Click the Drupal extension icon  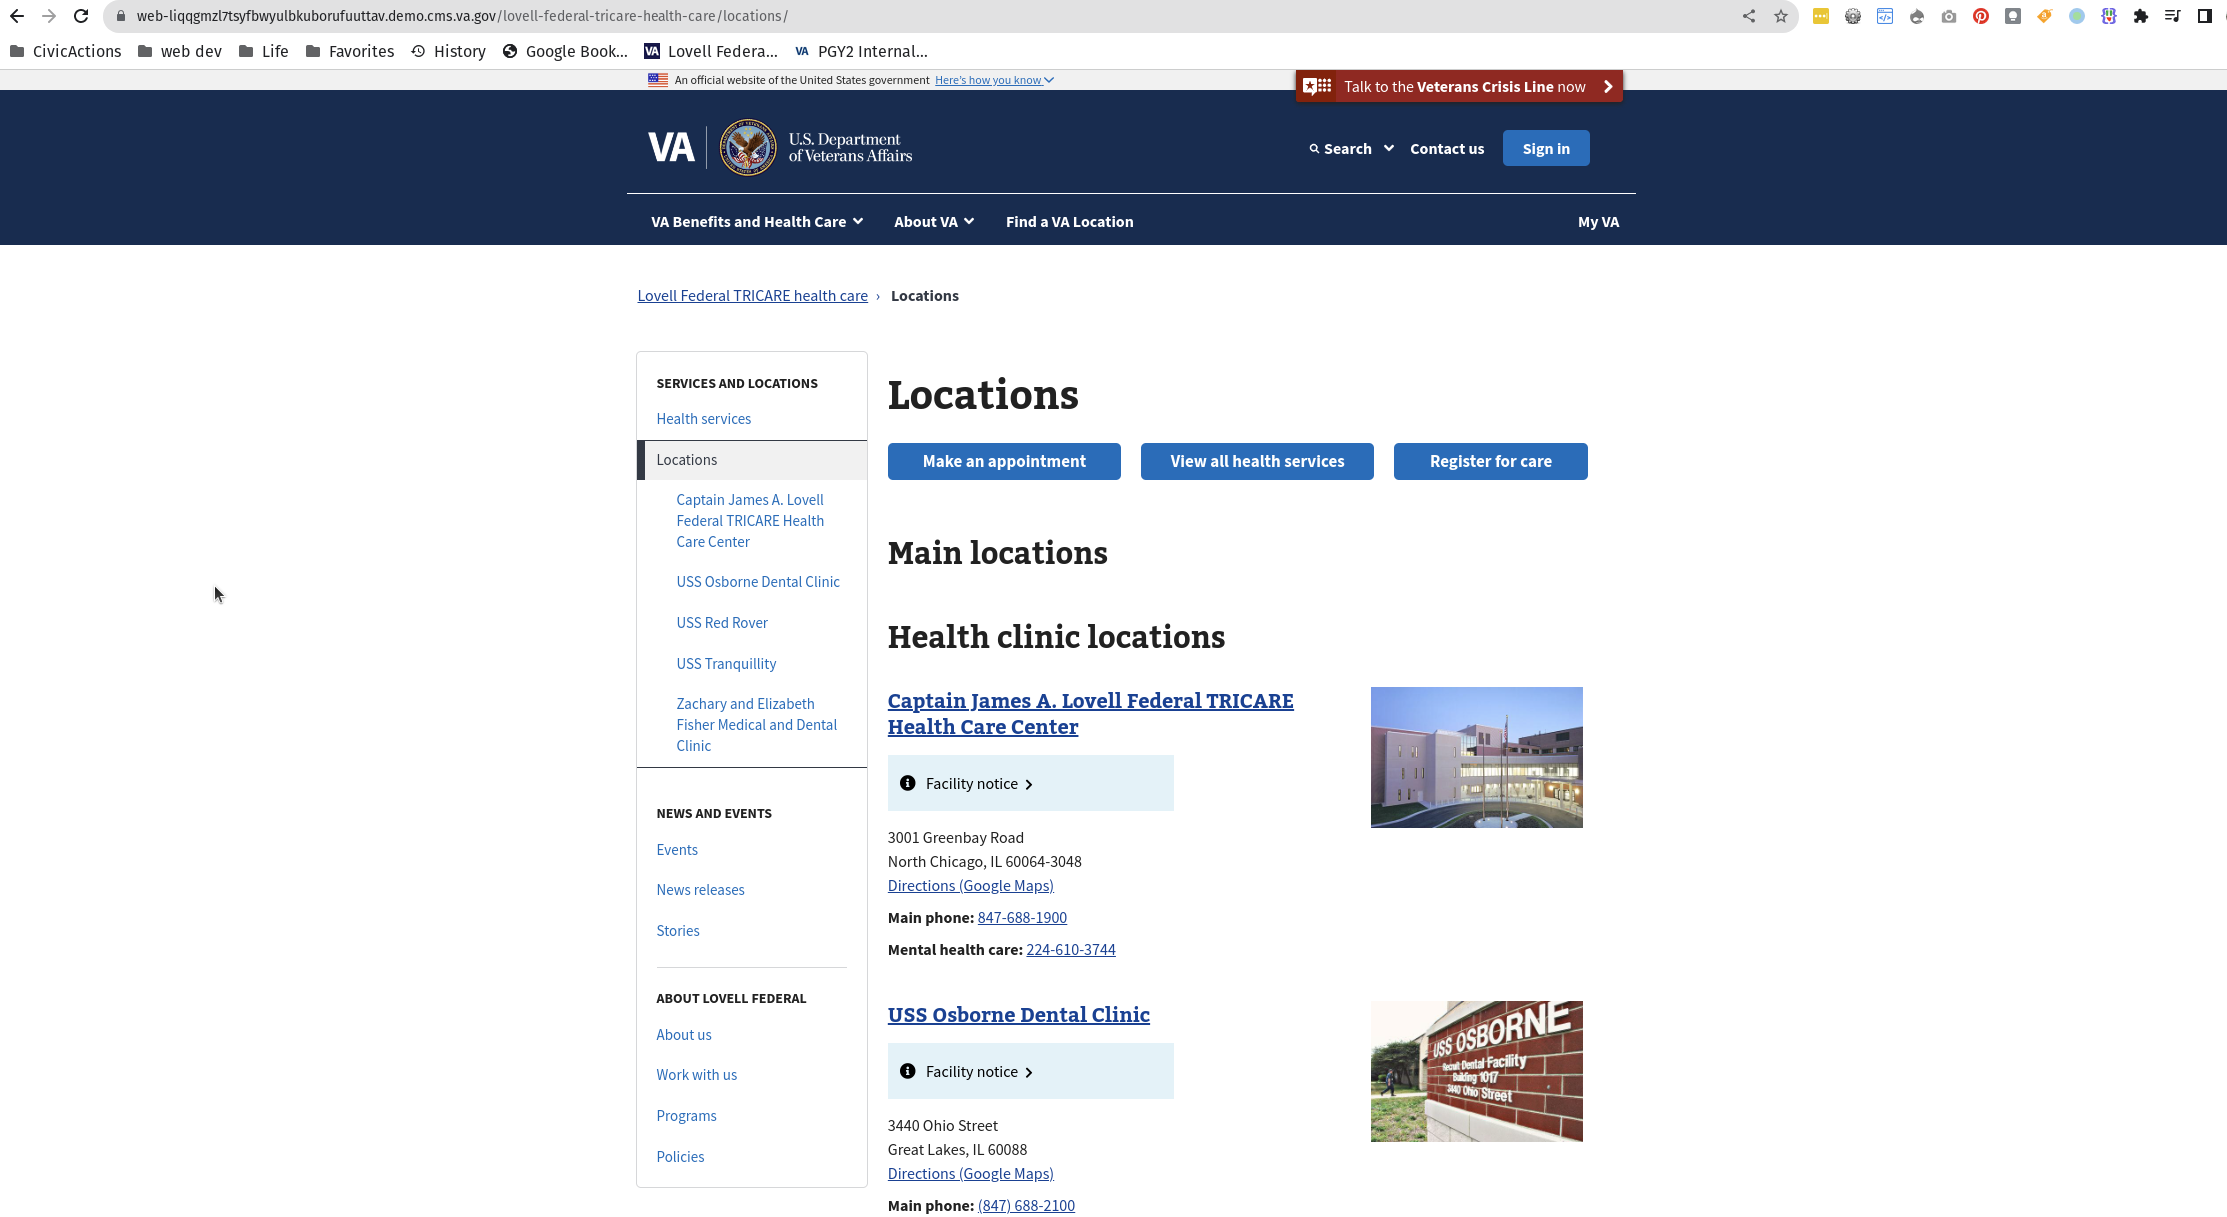[1917, 16]
